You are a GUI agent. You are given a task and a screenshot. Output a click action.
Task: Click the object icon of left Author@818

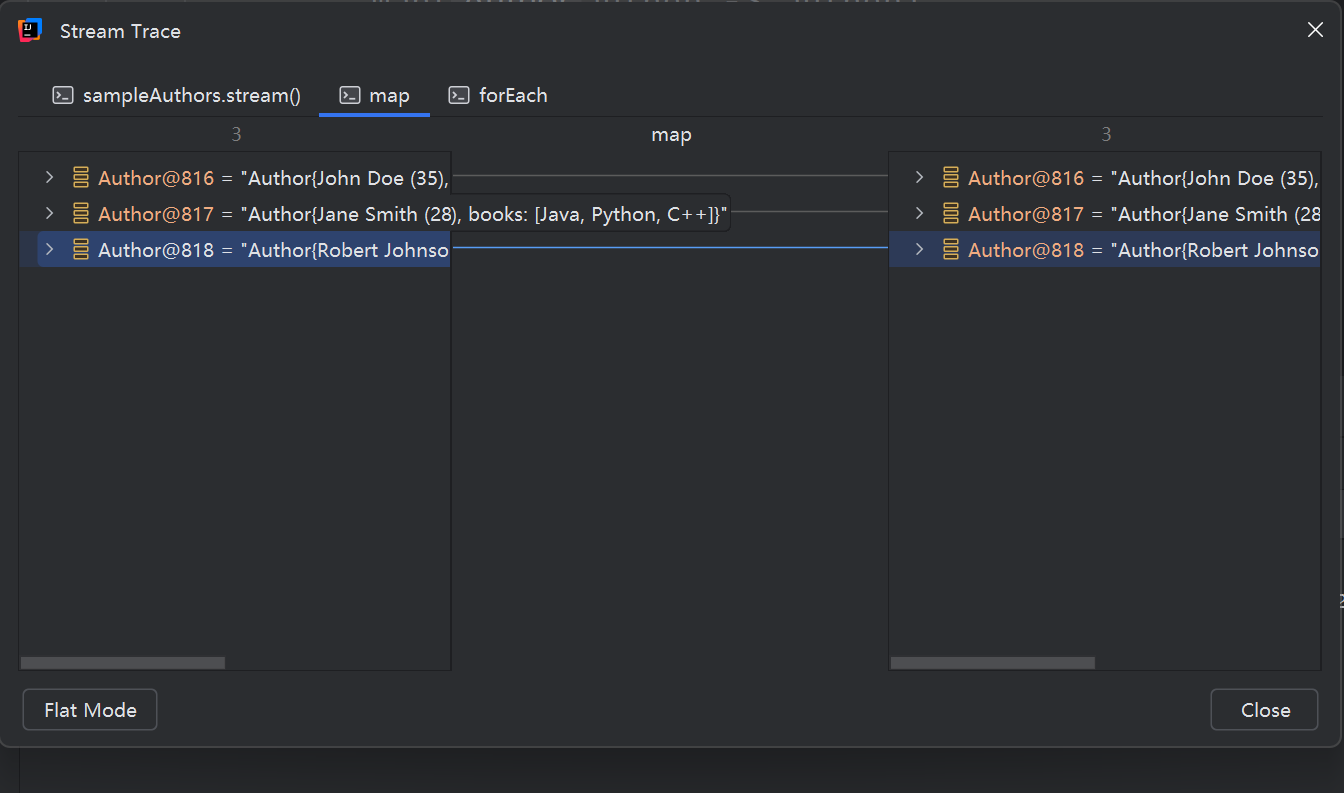(x=81, y=250)
